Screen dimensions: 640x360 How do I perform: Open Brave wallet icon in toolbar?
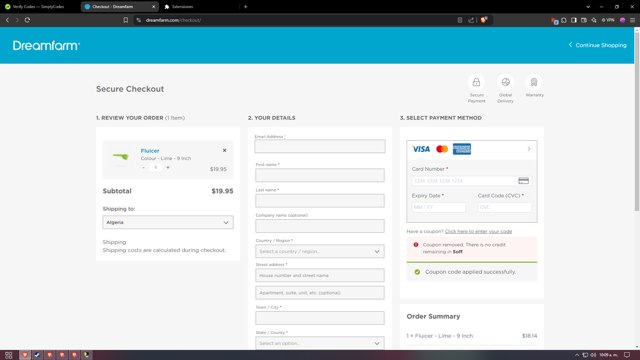pos(584,20)
